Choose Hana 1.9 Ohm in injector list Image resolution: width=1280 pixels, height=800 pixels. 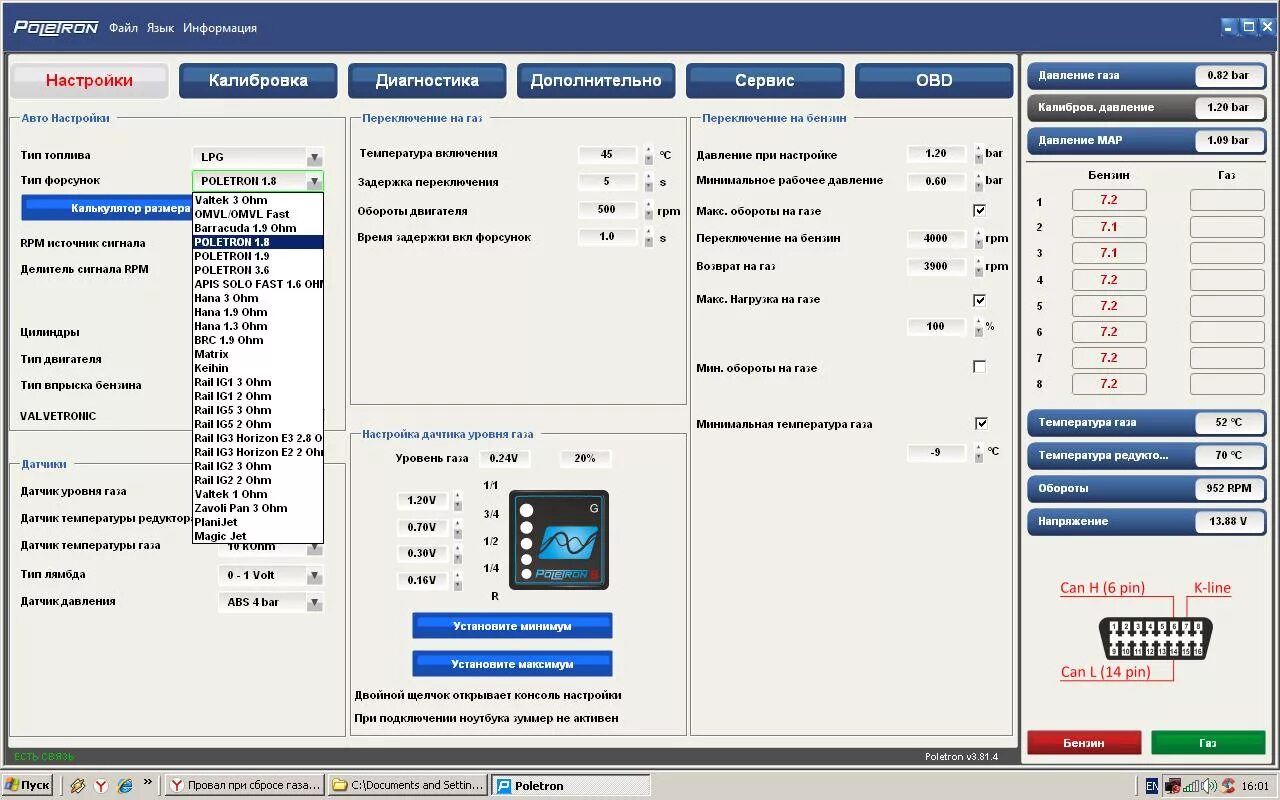click(258, 312)
